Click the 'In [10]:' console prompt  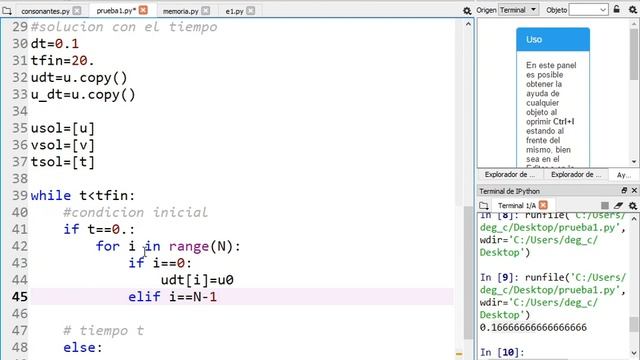pyautogui.click(x=502, y=352)
